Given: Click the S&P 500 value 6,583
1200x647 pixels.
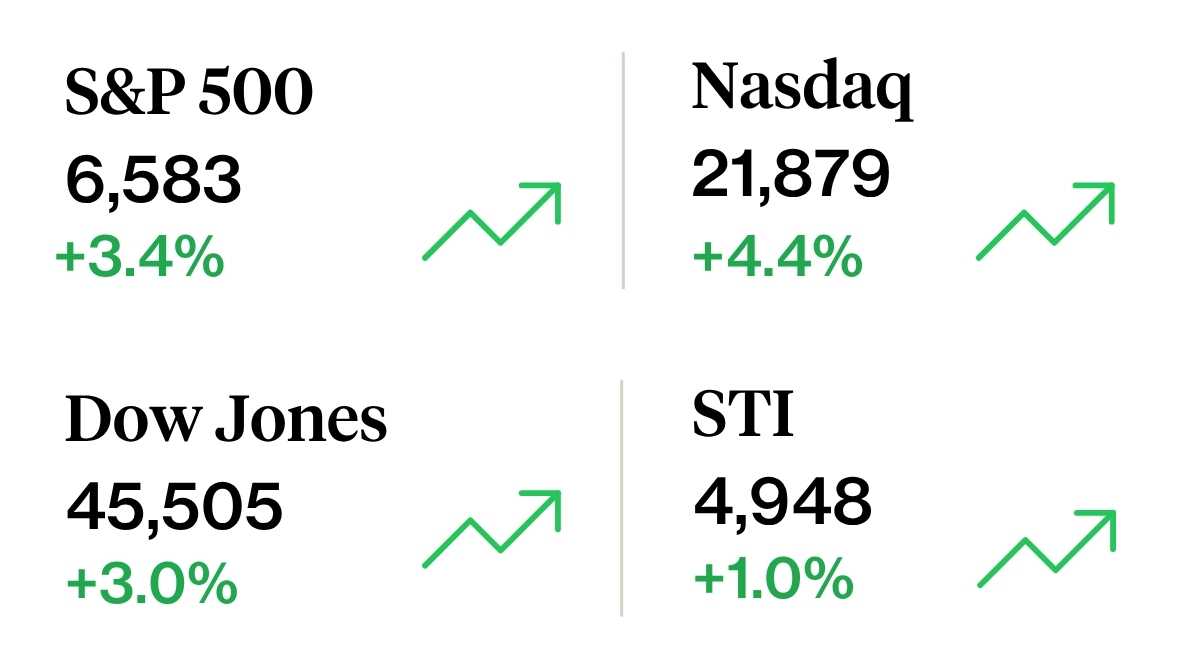Looking at the screenshot, I should pos(153,181).
